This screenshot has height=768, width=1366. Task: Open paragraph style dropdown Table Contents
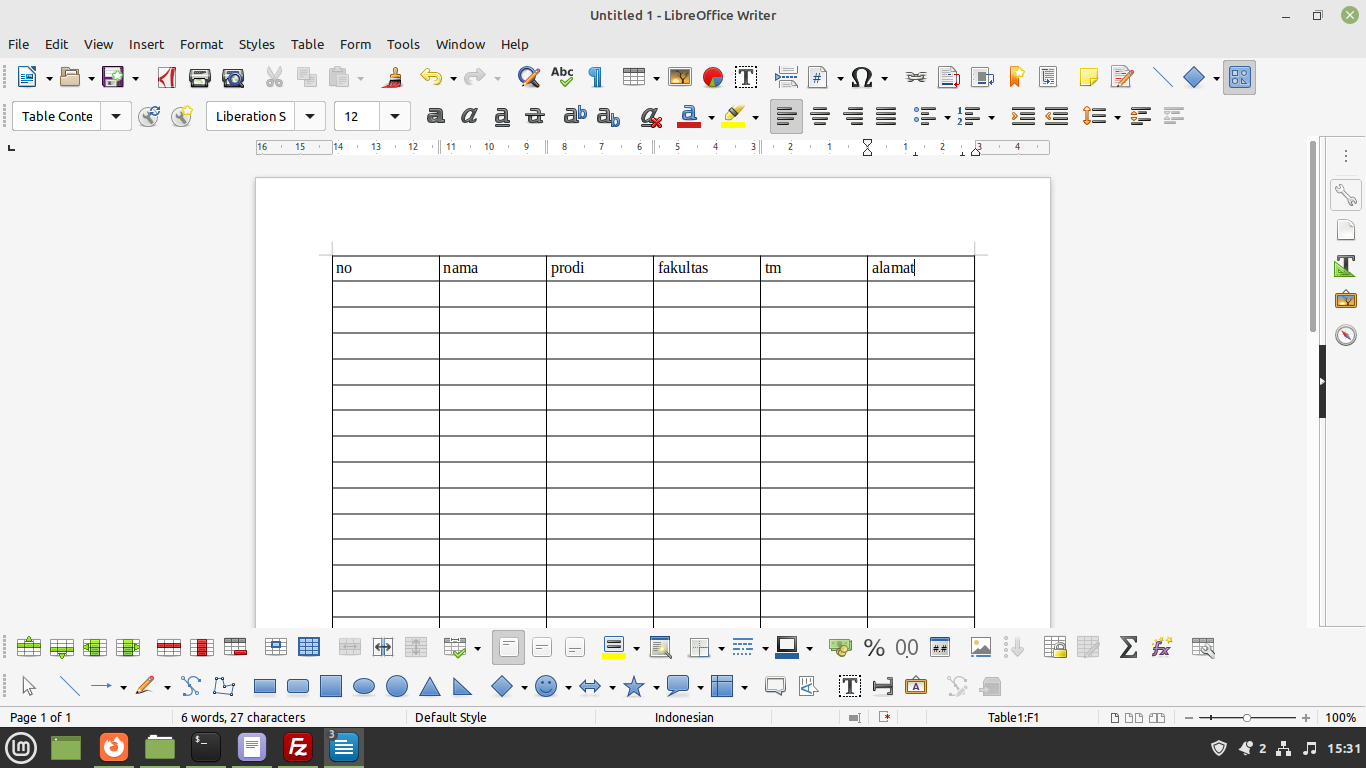116,116
